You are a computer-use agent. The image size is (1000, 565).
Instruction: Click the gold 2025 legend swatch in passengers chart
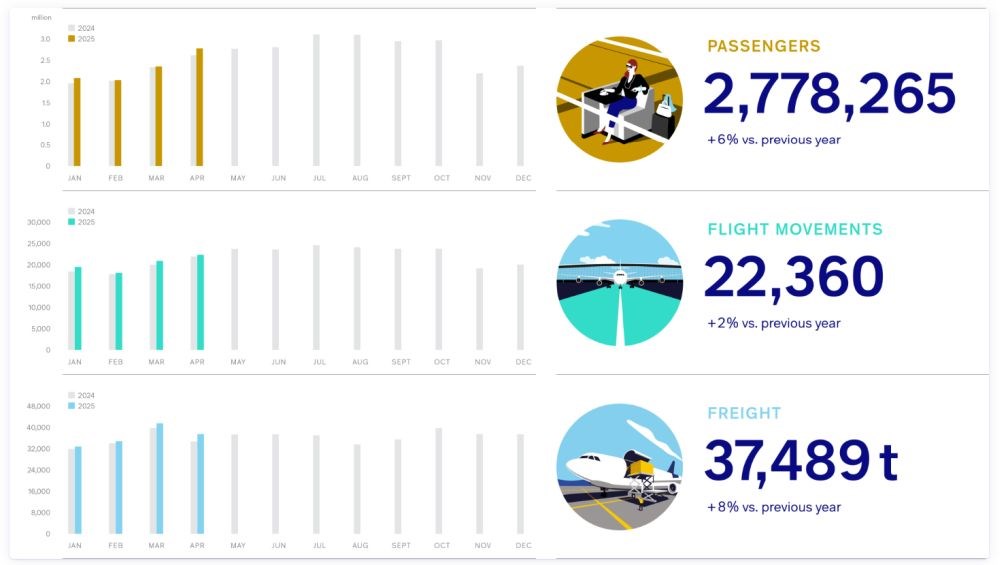click(x=71, y=39)
